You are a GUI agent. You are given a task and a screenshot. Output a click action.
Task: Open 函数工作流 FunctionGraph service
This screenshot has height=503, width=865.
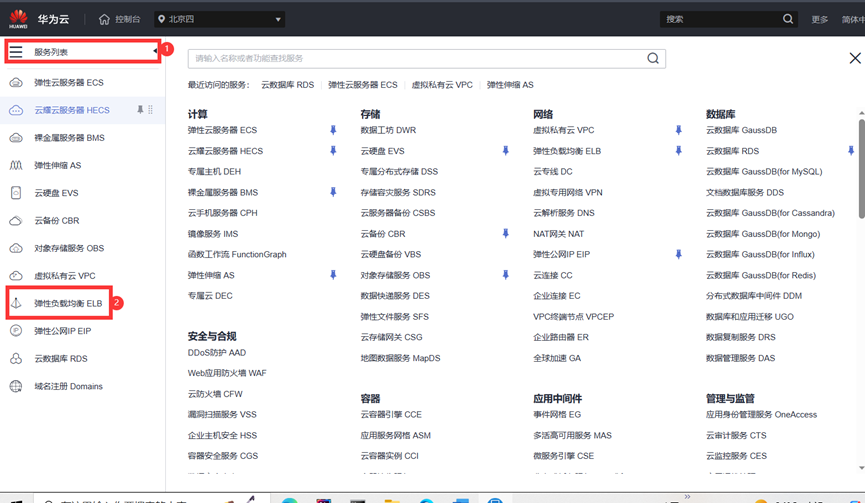coord(237,254)
